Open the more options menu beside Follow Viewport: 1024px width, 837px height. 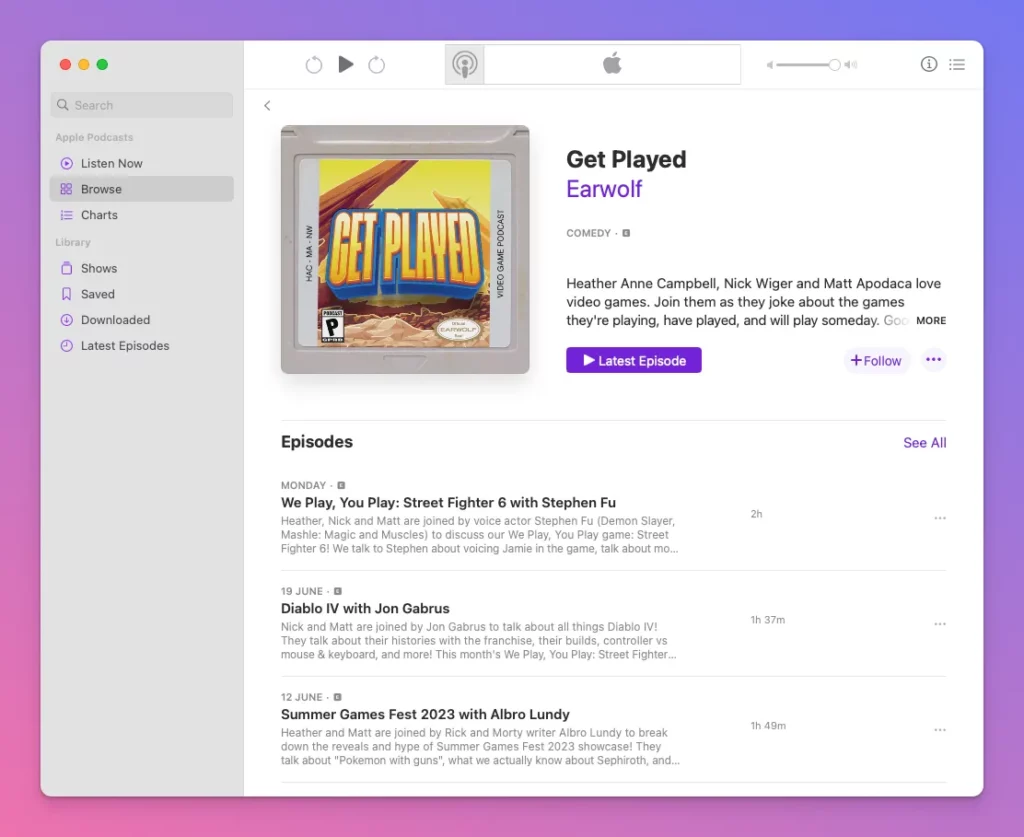[x=933, y=360]
